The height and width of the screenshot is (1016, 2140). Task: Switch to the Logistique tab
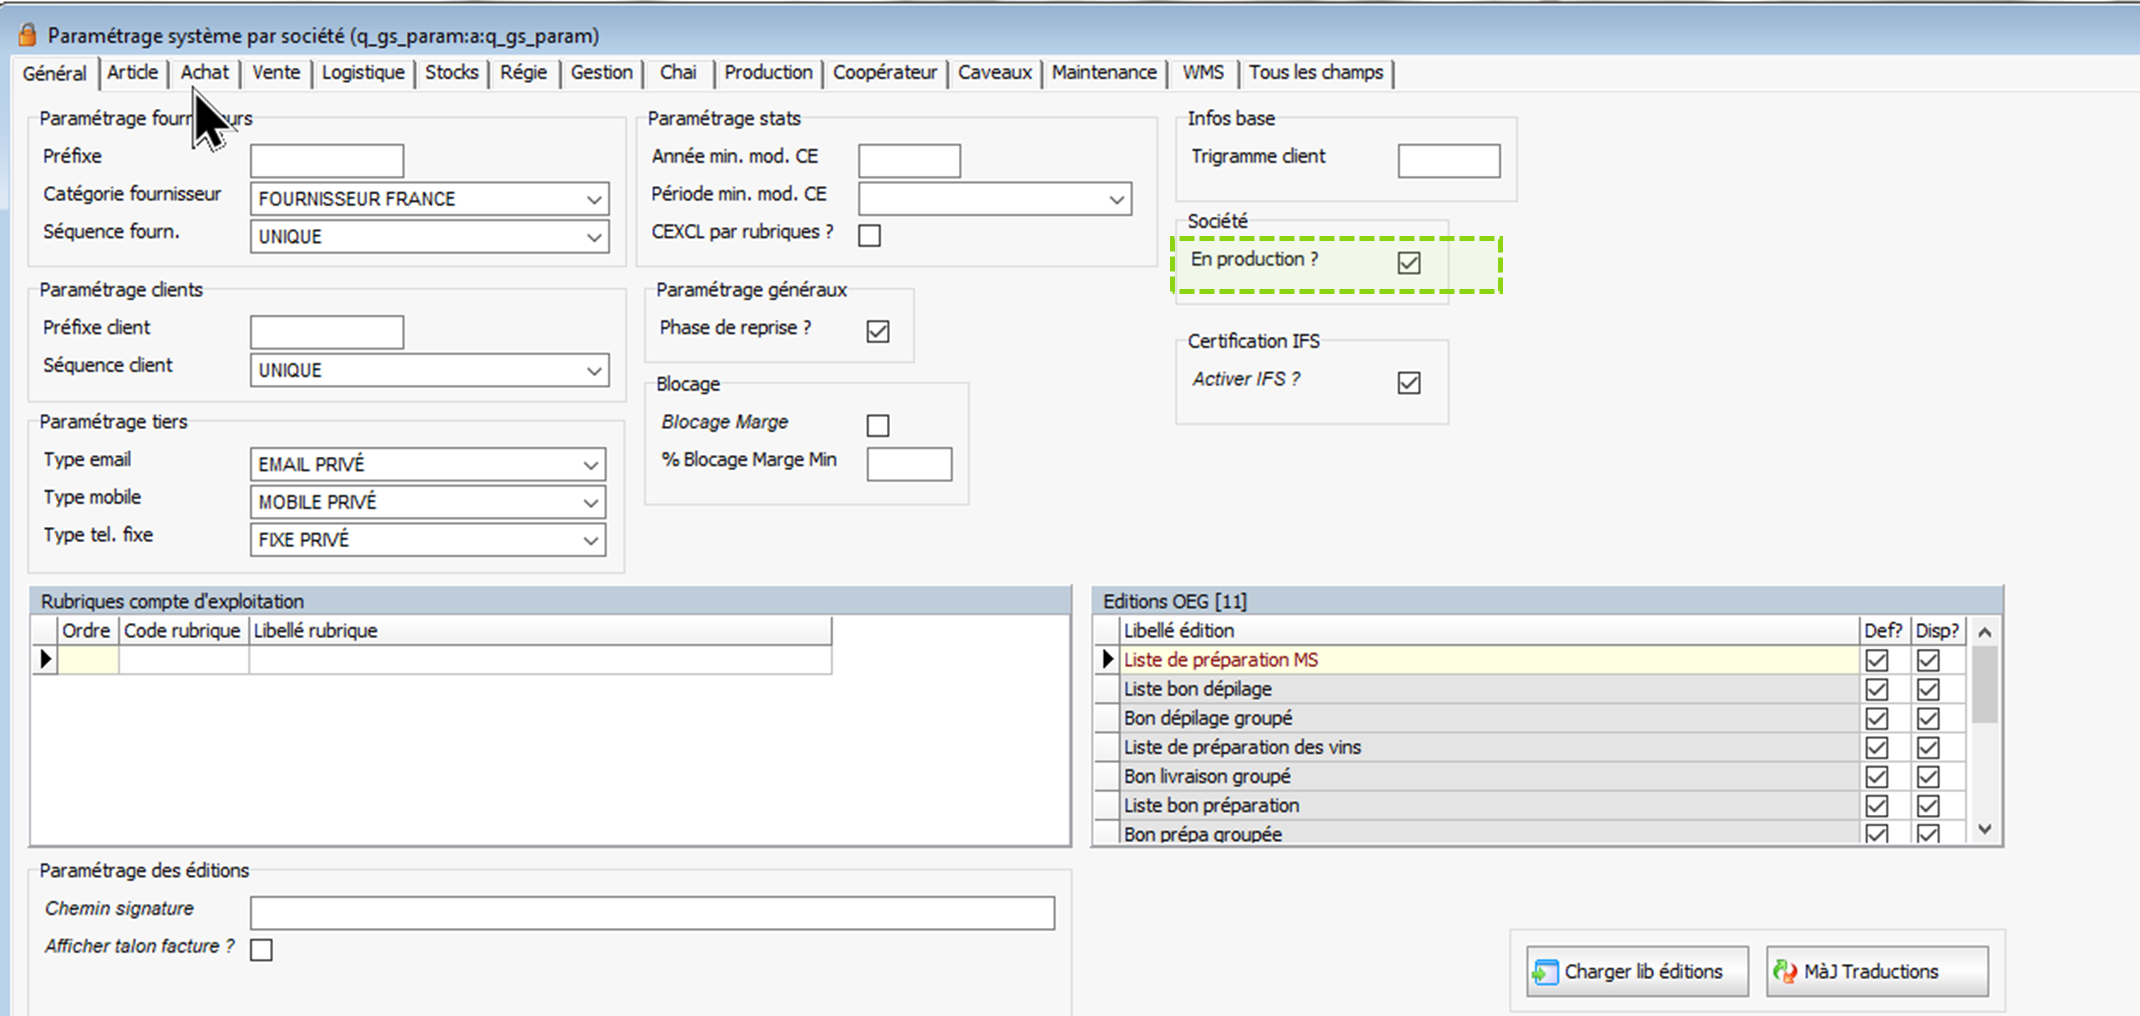[x=363, y=73]
